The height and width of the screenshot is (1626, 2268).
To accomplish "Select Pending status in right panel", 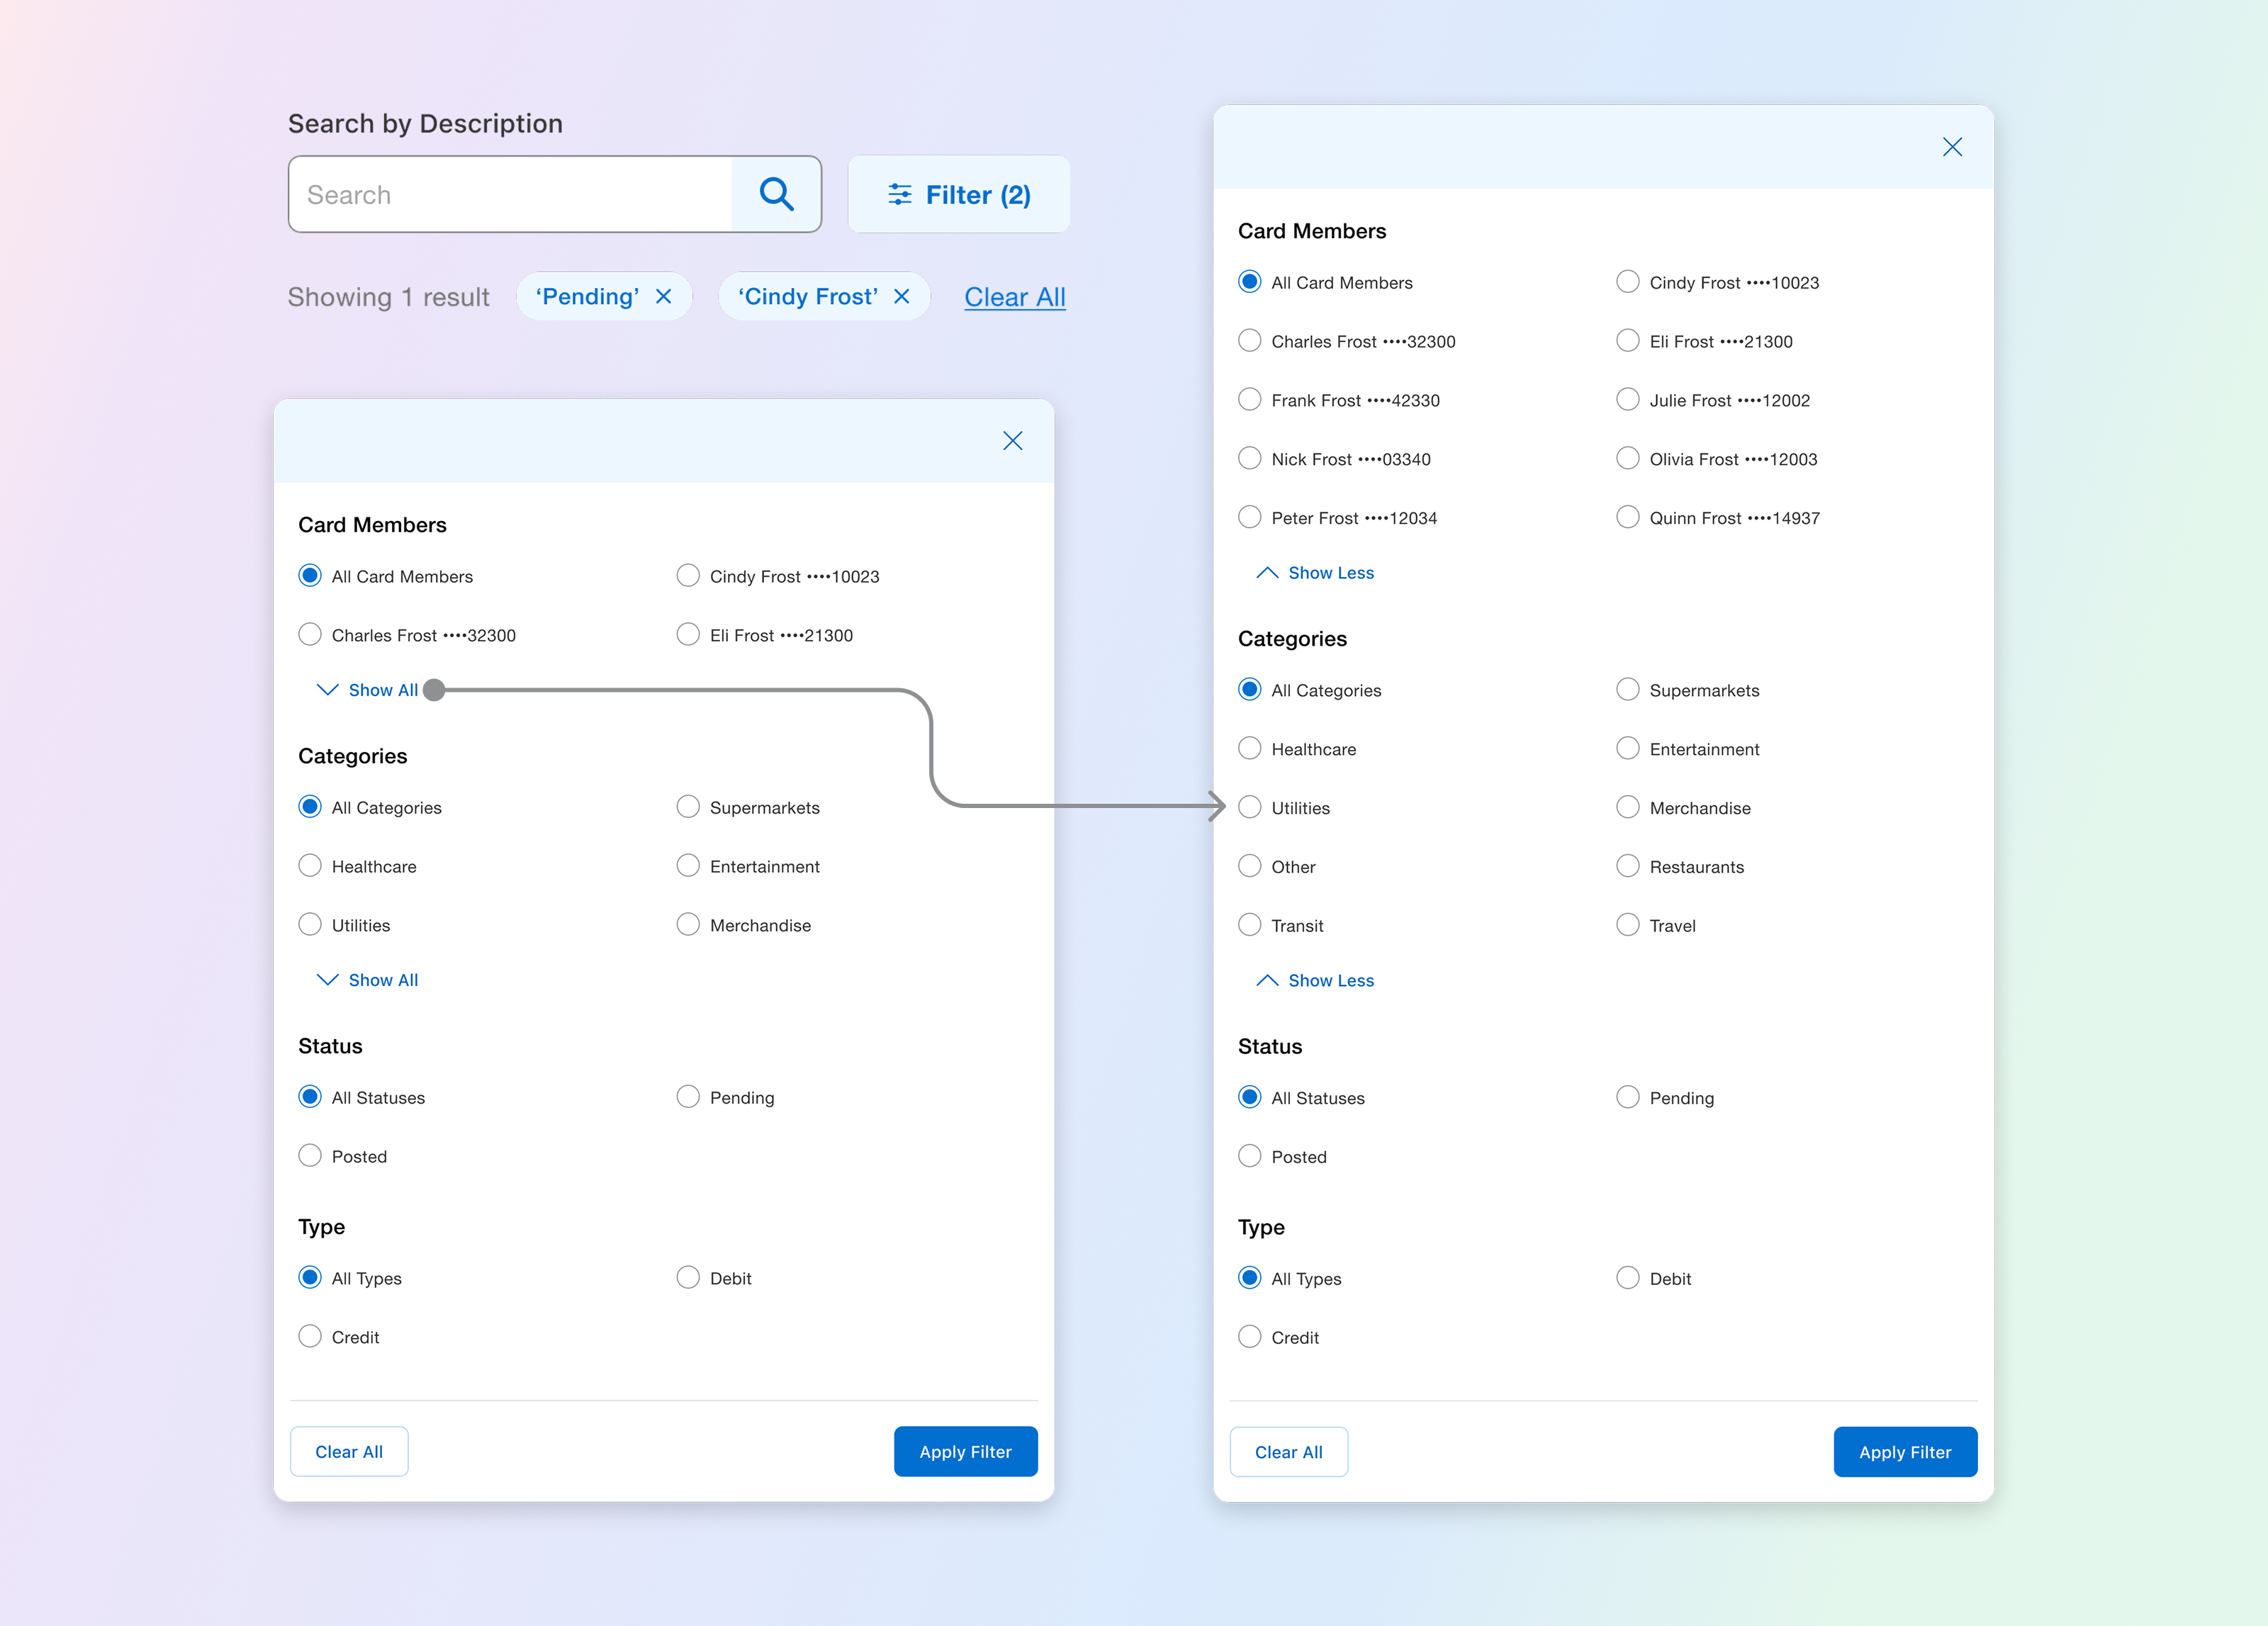I will click(1628, 1098).
